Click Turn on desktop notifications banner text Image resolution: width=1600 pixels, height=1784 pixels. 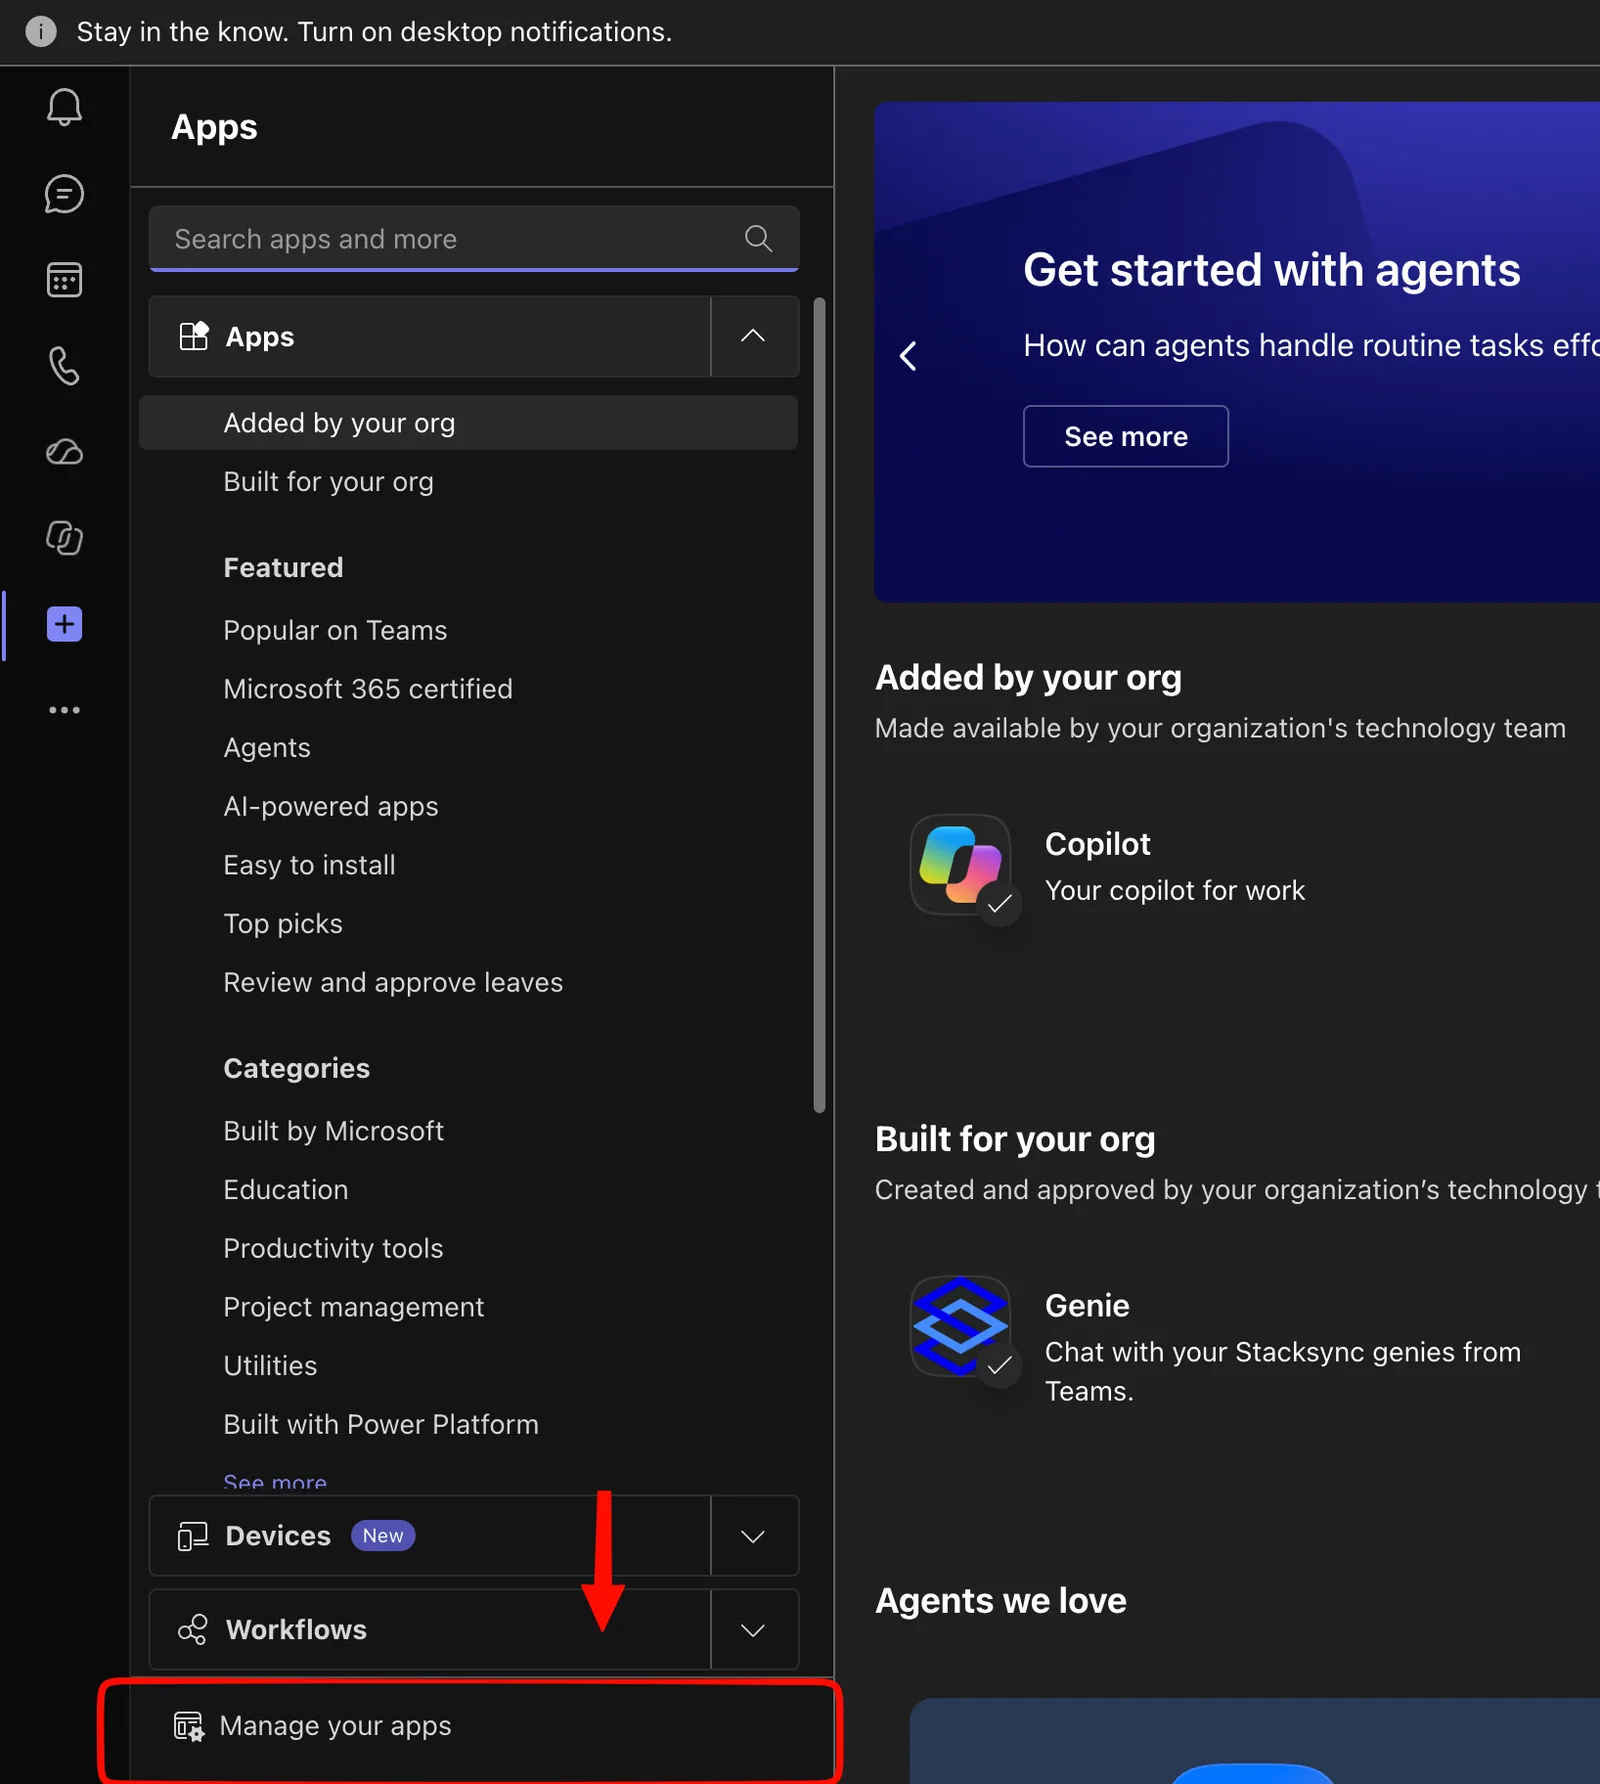coord(485,32)
